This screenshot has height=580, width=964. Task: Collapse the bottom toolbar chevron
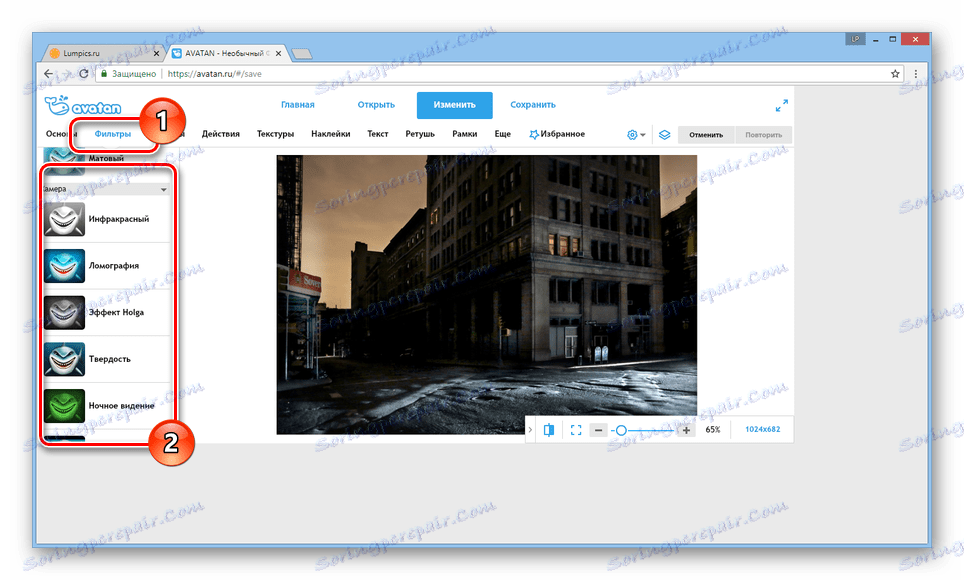click(x=530, y=430)
